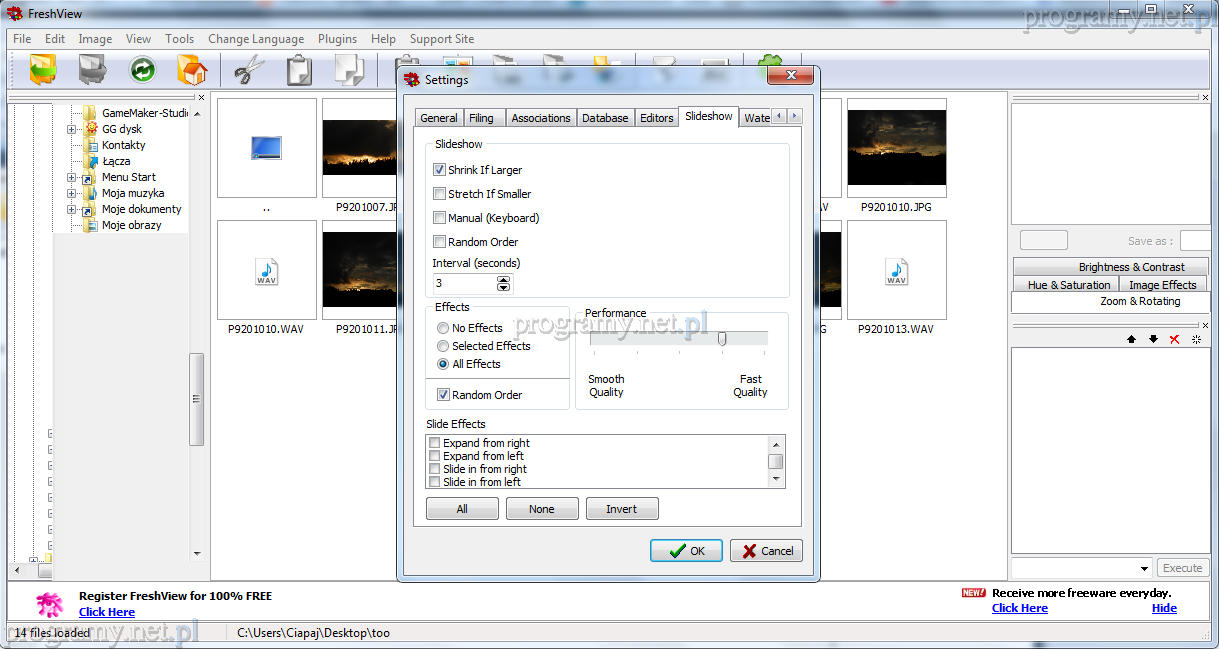Enable the Stretch If Smaller checkbox

[x=440, y=194]
